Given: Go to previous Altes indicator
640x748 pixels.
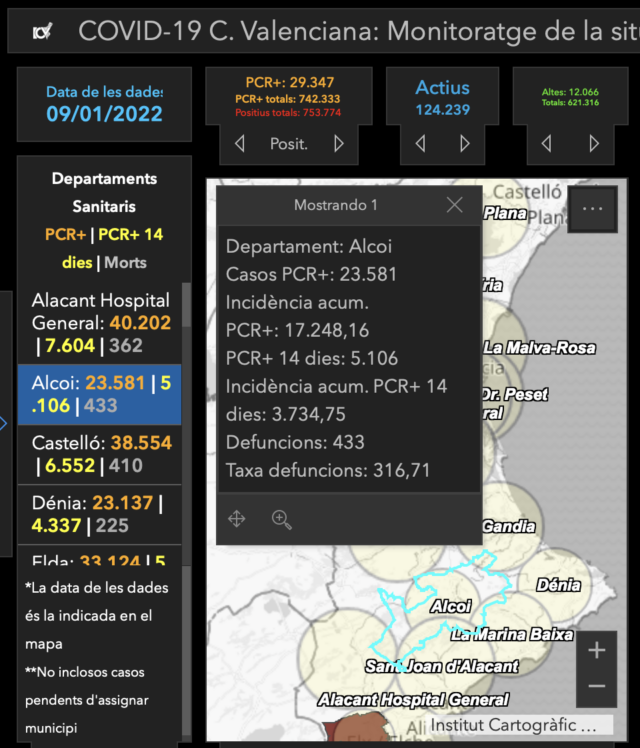Looking at the screenshot, I should coord(546,144).
